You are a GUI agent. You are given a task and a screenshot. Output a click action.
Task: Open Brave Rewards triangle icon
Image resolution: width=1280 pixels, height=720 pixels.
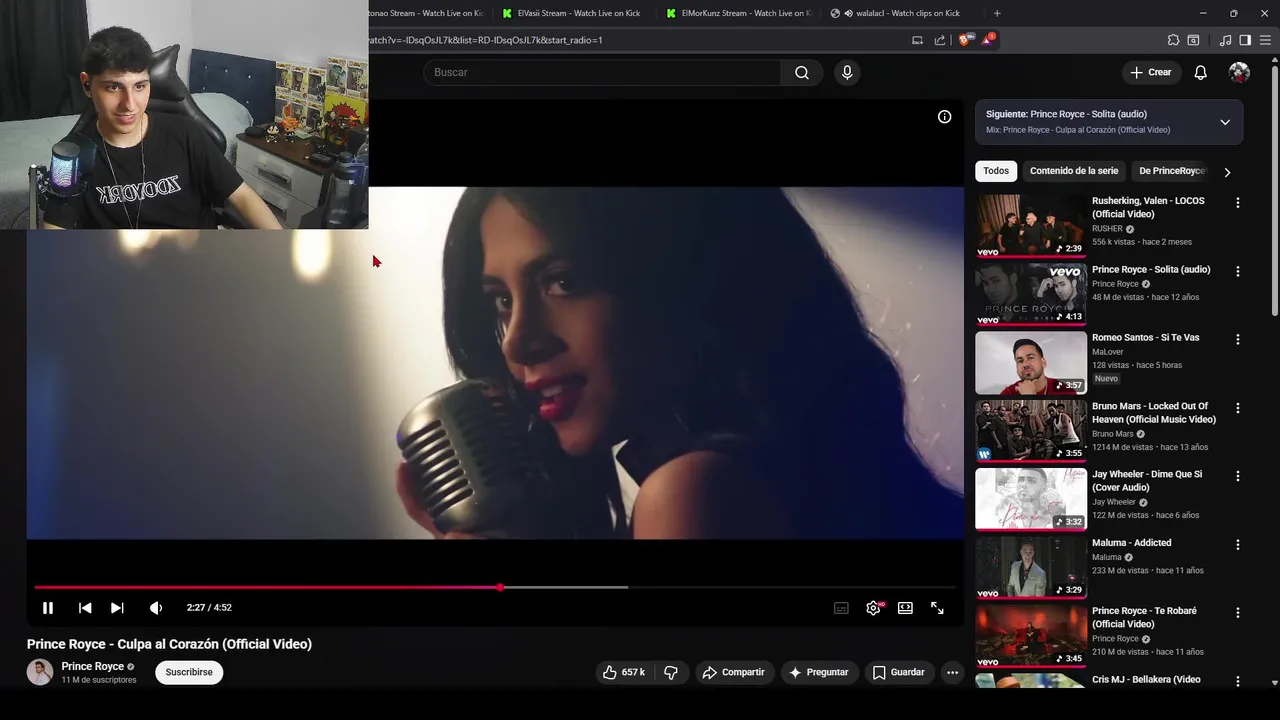click(988, 40)
